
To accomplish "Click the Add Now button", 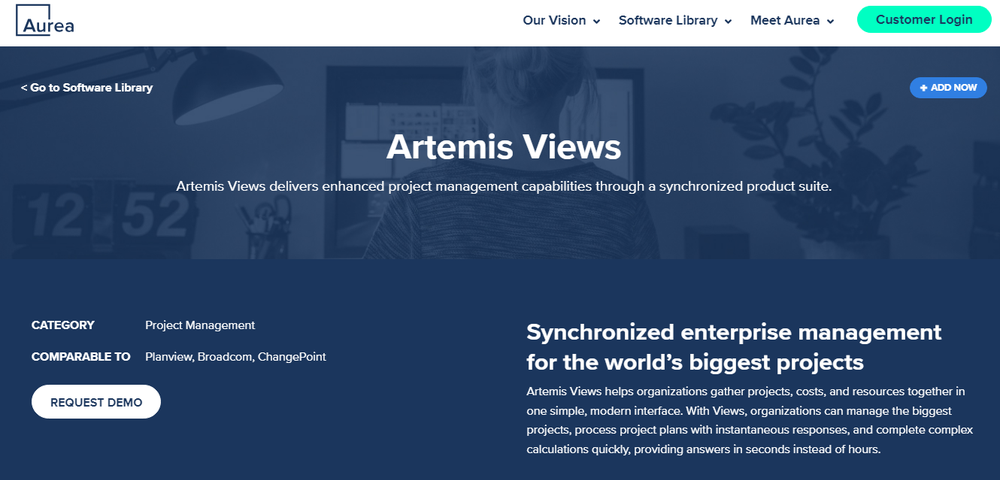I will [x=948, y=87].
